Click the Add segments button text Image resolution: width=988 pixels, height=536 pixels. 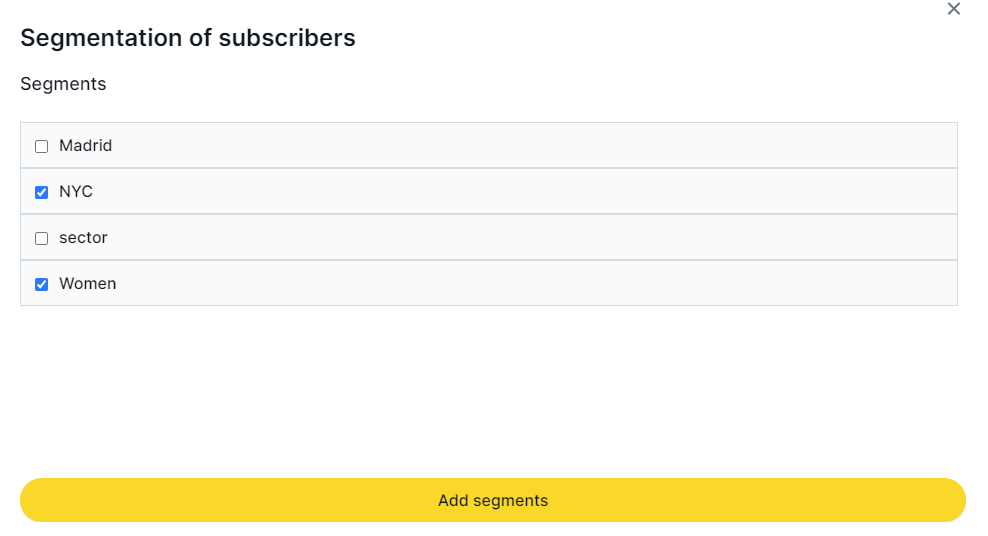coord(493,501)
